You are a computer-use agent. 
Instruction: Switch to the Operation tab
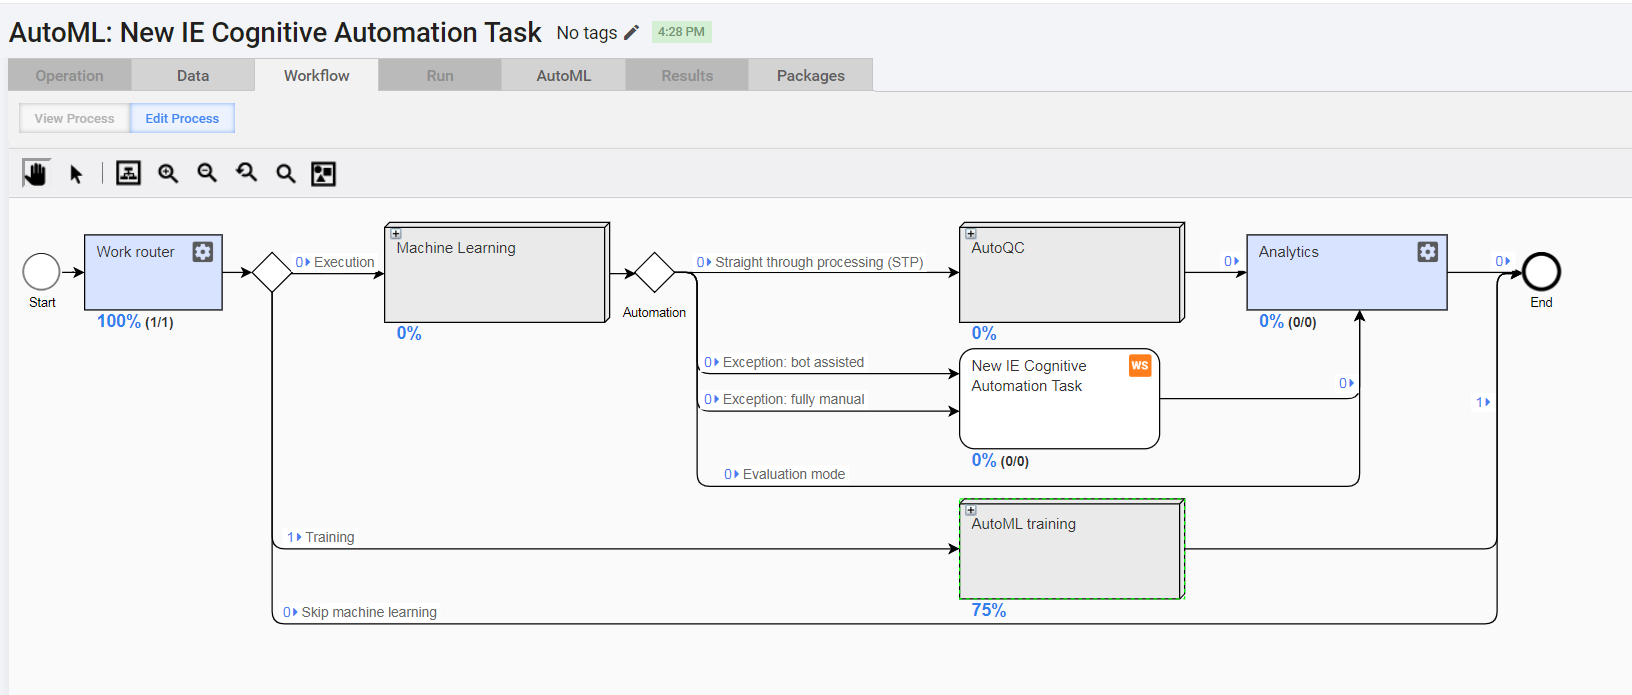(x=70, y=75)
